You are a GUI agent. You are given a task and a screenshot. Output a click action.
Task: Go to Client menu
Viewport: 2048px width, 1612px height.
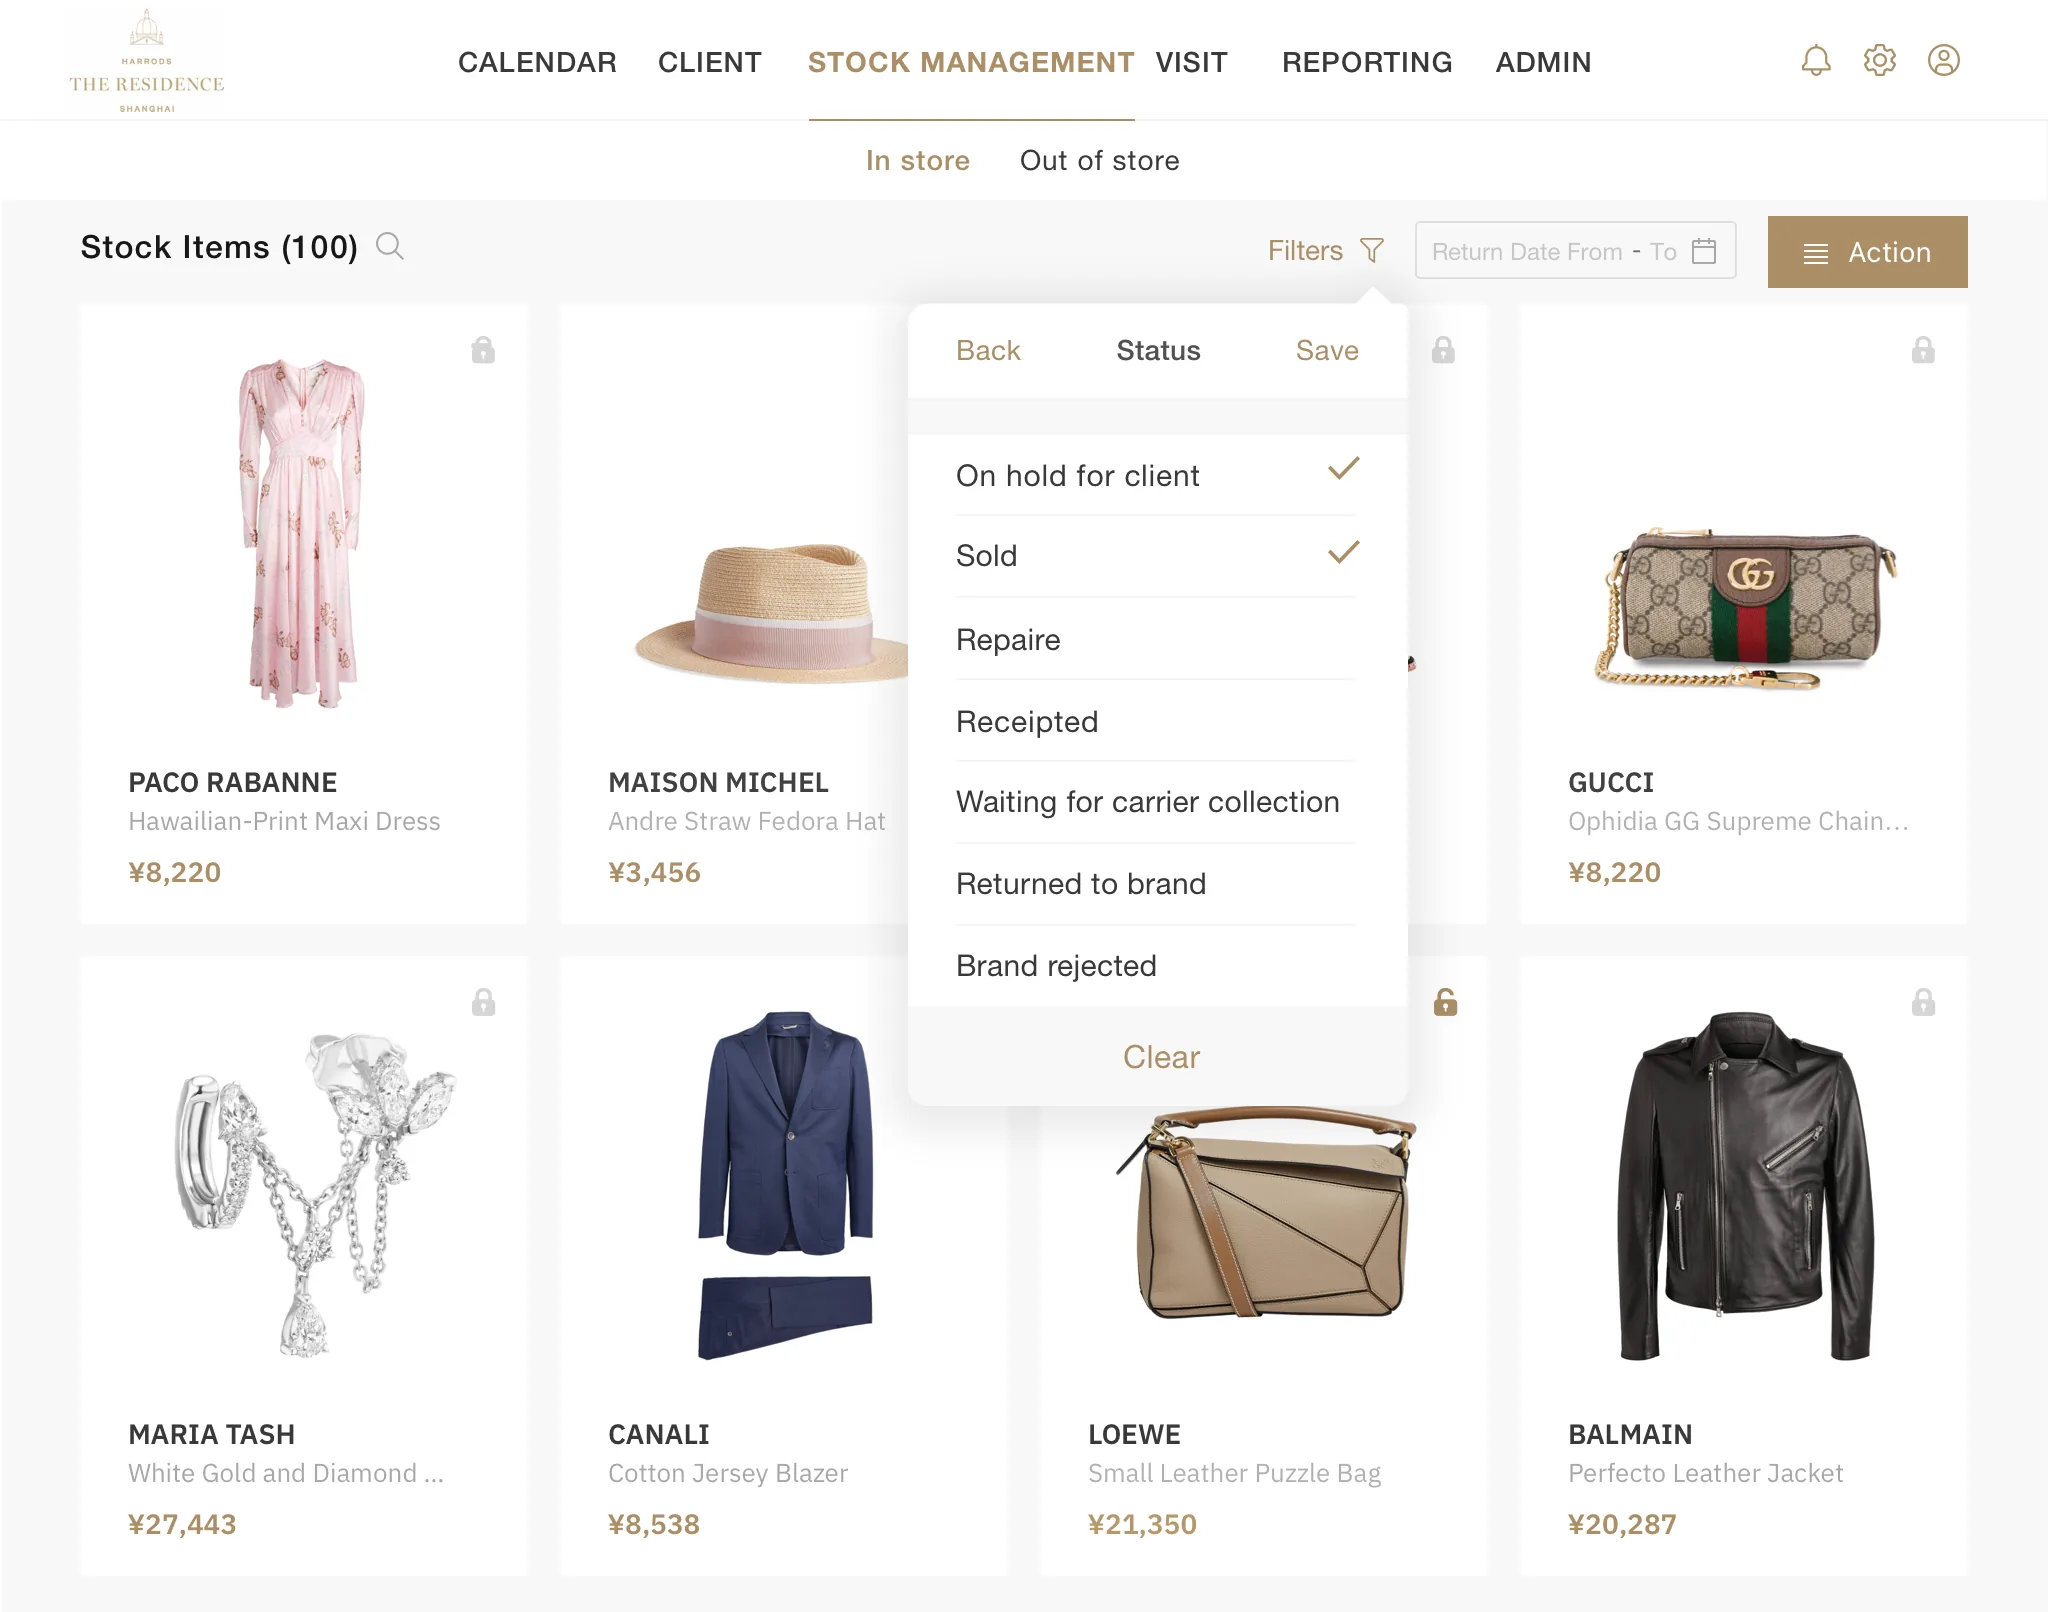(x=709, y=62)
